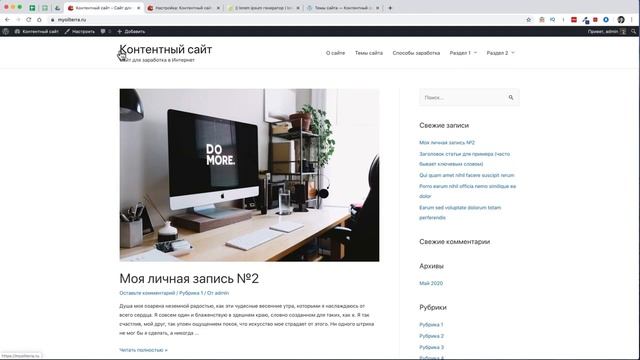
Task: Open Добавить menu in admin bar
Action: 131,31
